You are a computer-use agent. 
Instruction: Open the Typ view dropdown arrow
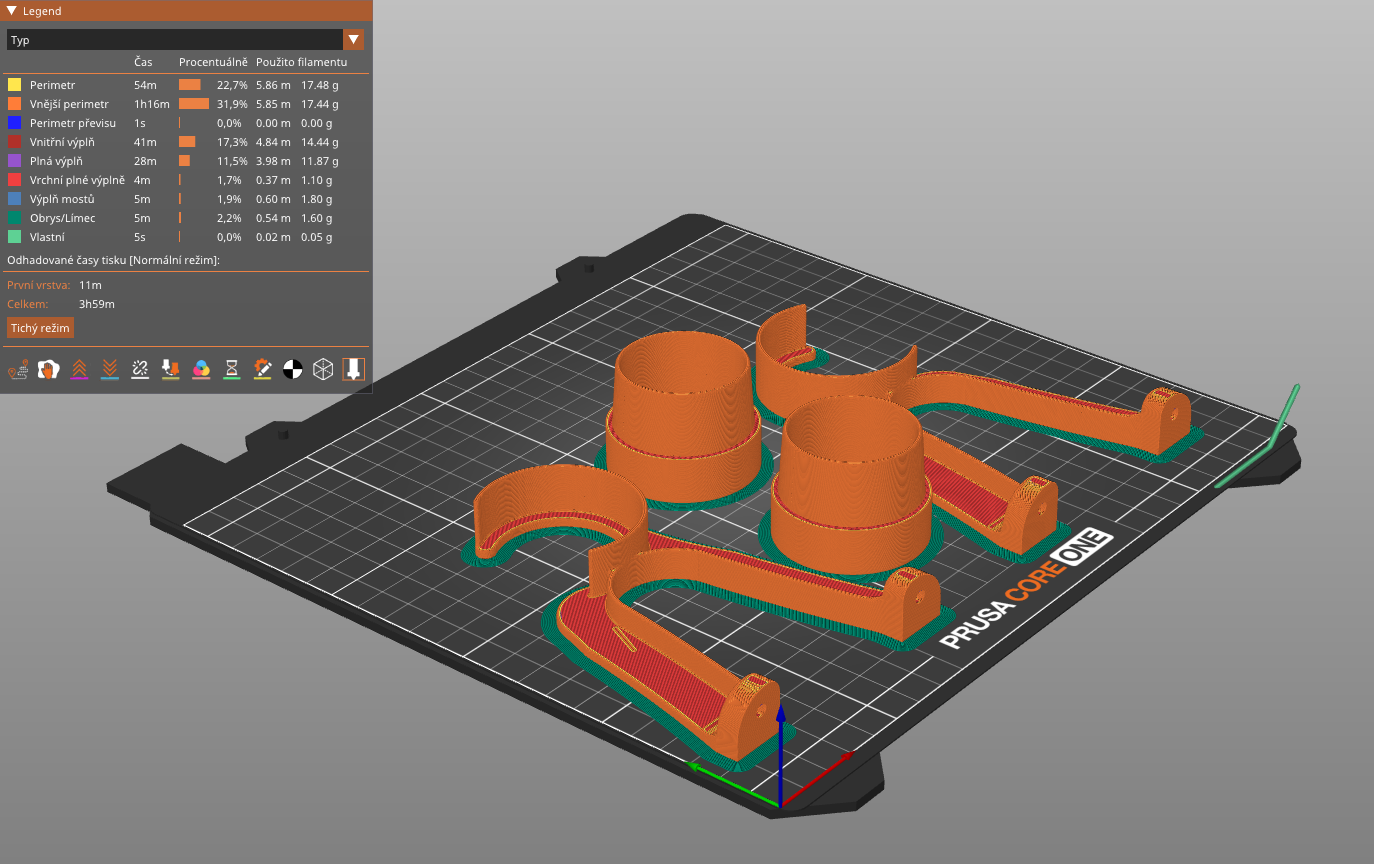click(x=353, y=40)
